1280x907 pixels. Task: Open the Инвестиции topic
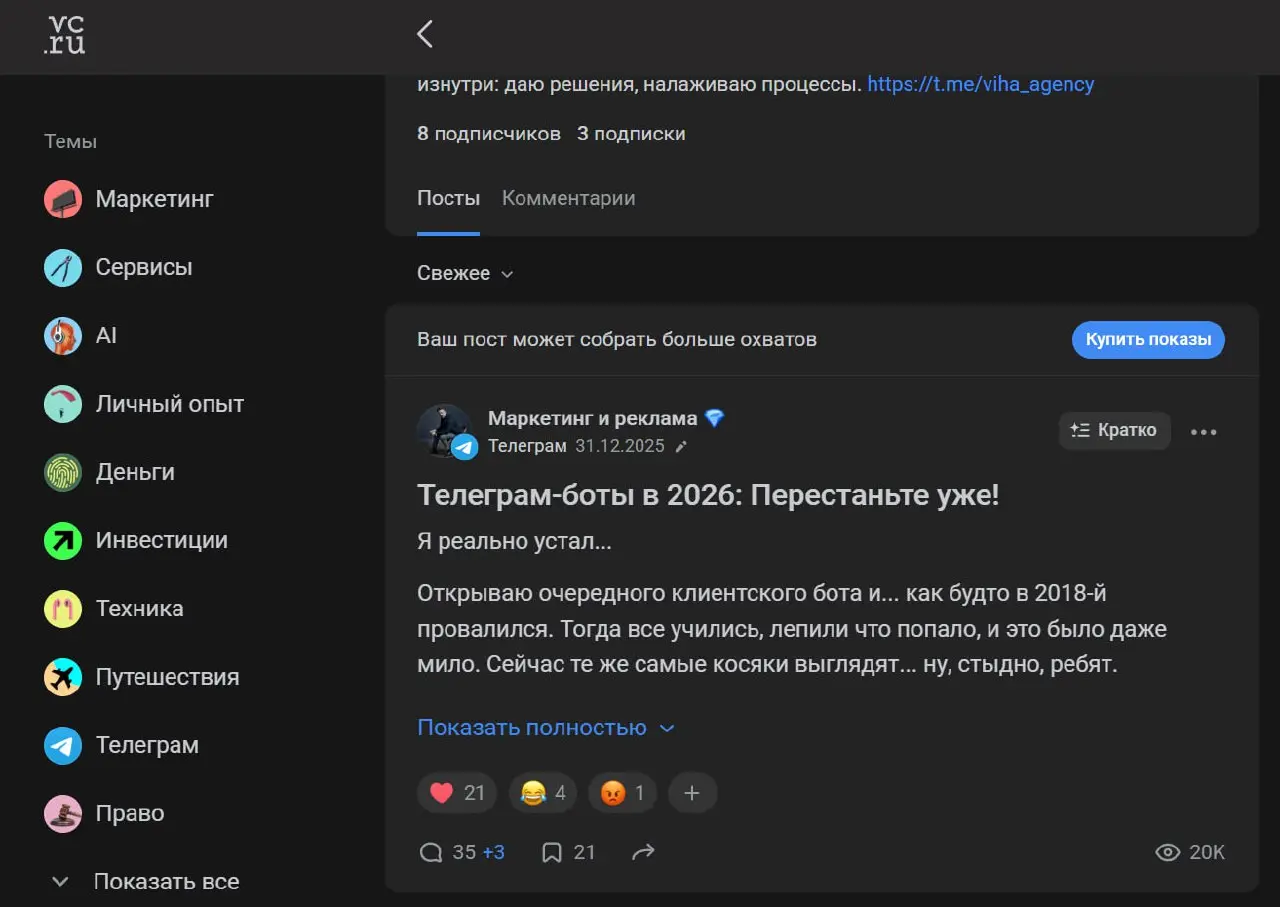point(160,540)
